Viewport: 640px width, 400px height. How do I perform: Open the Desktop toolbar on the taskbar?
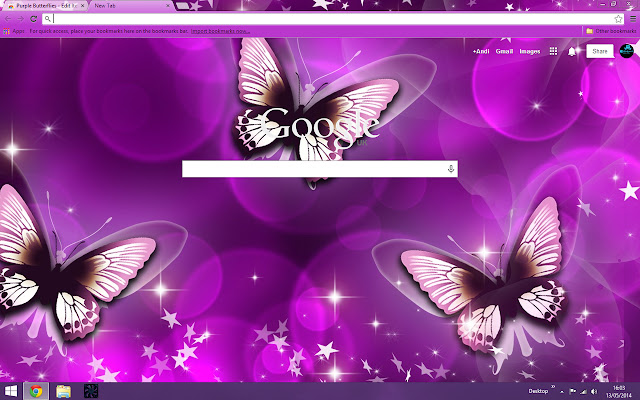click(x=538, y=391)
